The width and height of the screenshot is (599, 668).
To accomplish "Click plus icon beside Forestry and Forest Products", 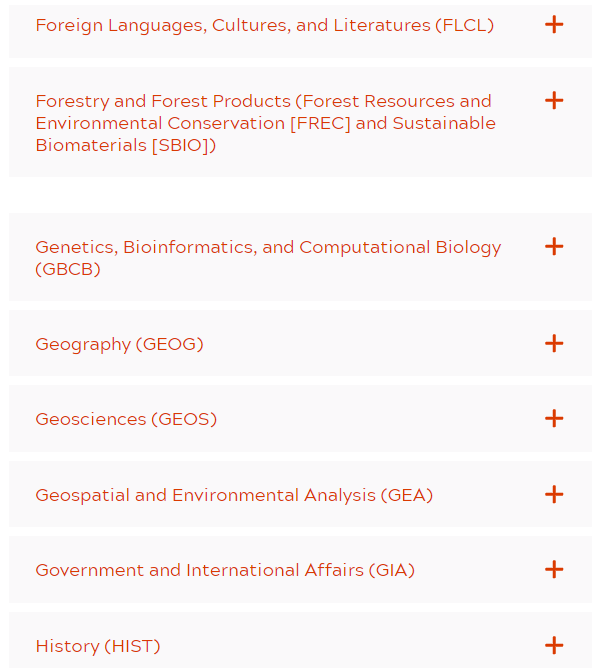I will 554,101.
